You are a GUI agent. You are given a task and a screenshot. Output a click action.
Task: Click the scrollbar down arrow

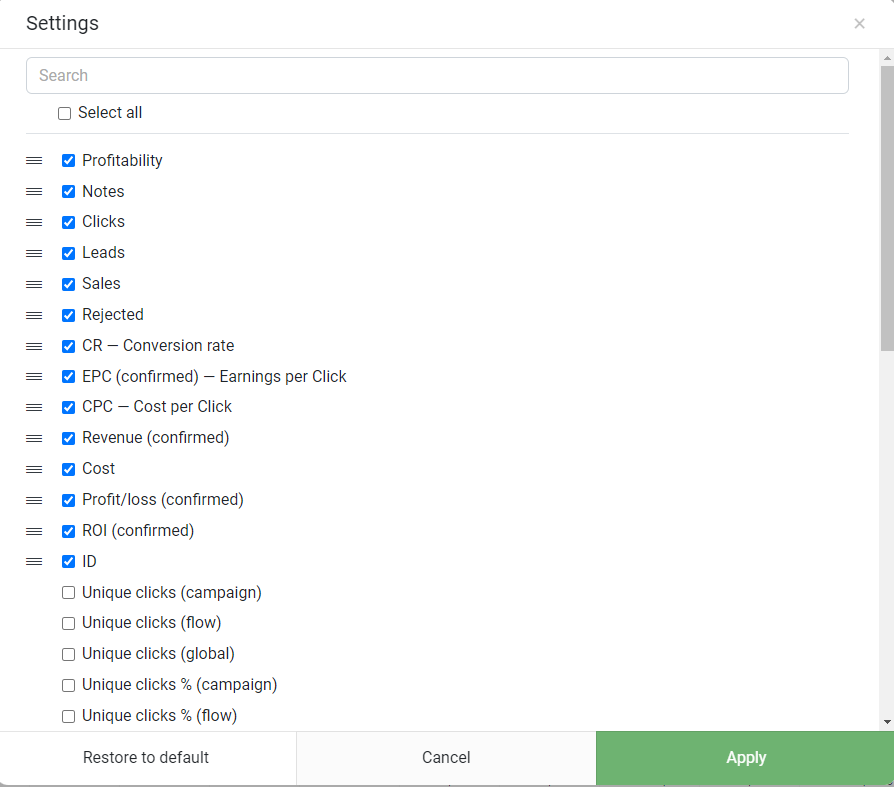click(x=887, y=722)
